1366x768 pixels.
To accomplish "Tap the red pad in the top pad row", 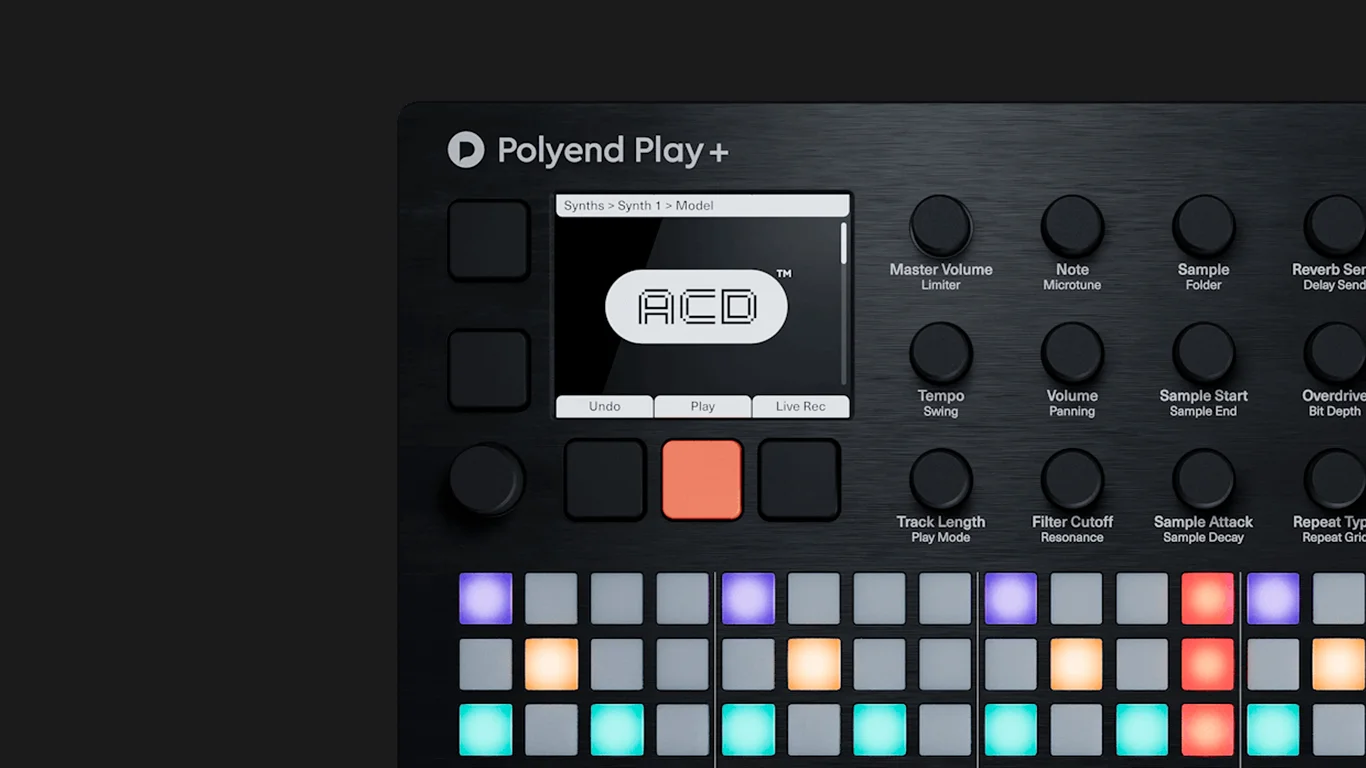I will pos(1207,598).
